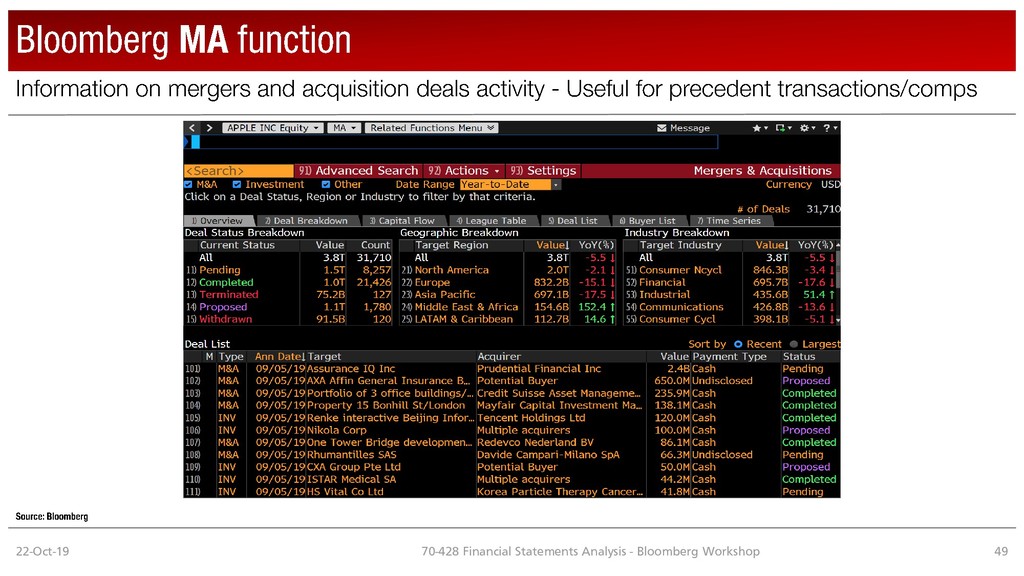Switch to the Deal Breakdown tab
Image resolution: width=1024 pixels, height=576 pixels.
point(306,221)
